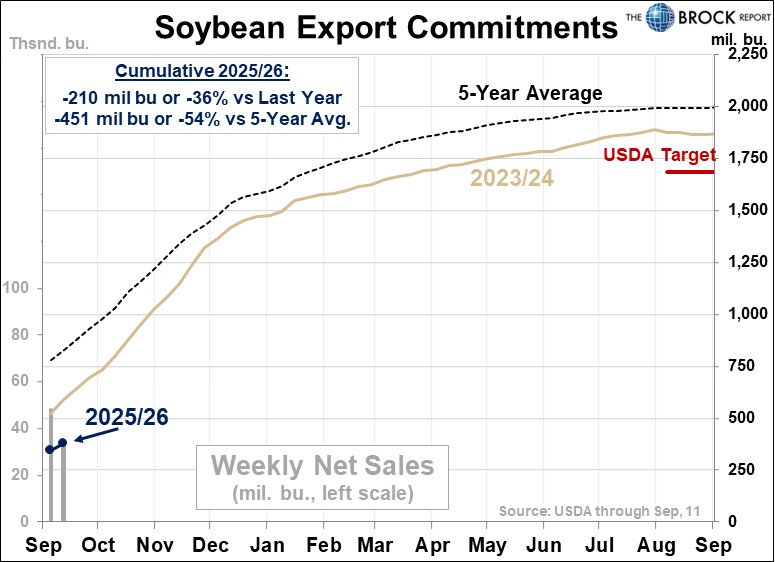This screenshot has width=775, height=562.
Task: Click the 2023/24 series label
Action: 513,178
